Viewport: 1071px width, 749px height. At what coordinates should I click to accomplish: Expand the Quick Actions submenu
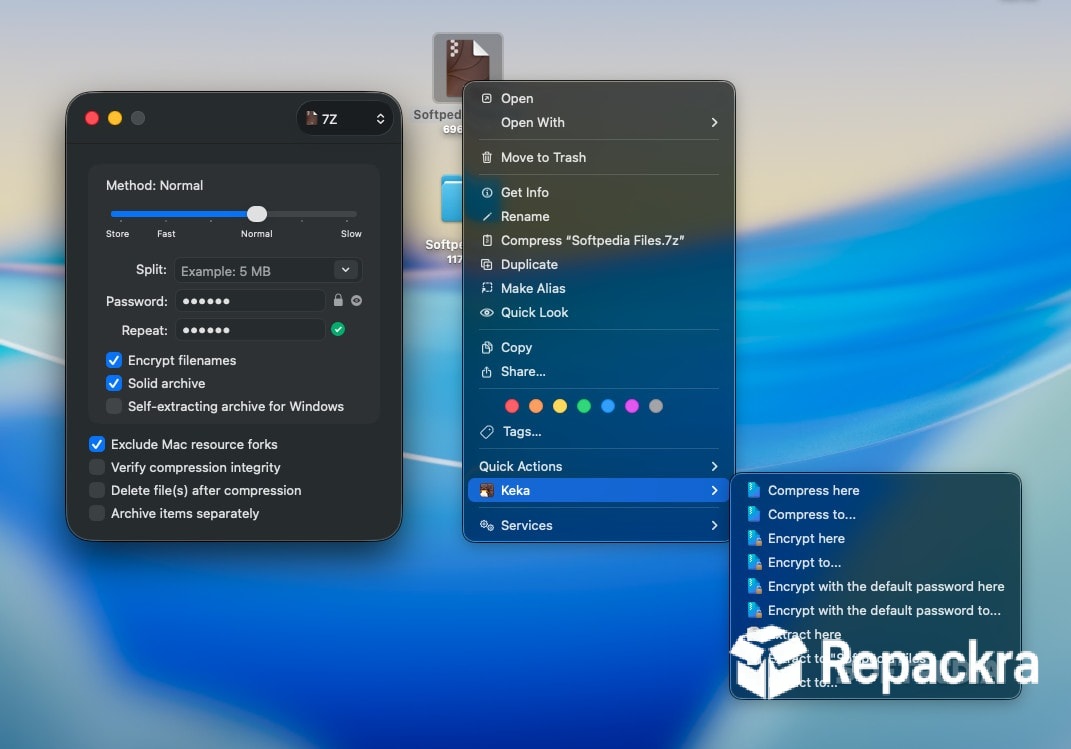click(x=714, y=466)
